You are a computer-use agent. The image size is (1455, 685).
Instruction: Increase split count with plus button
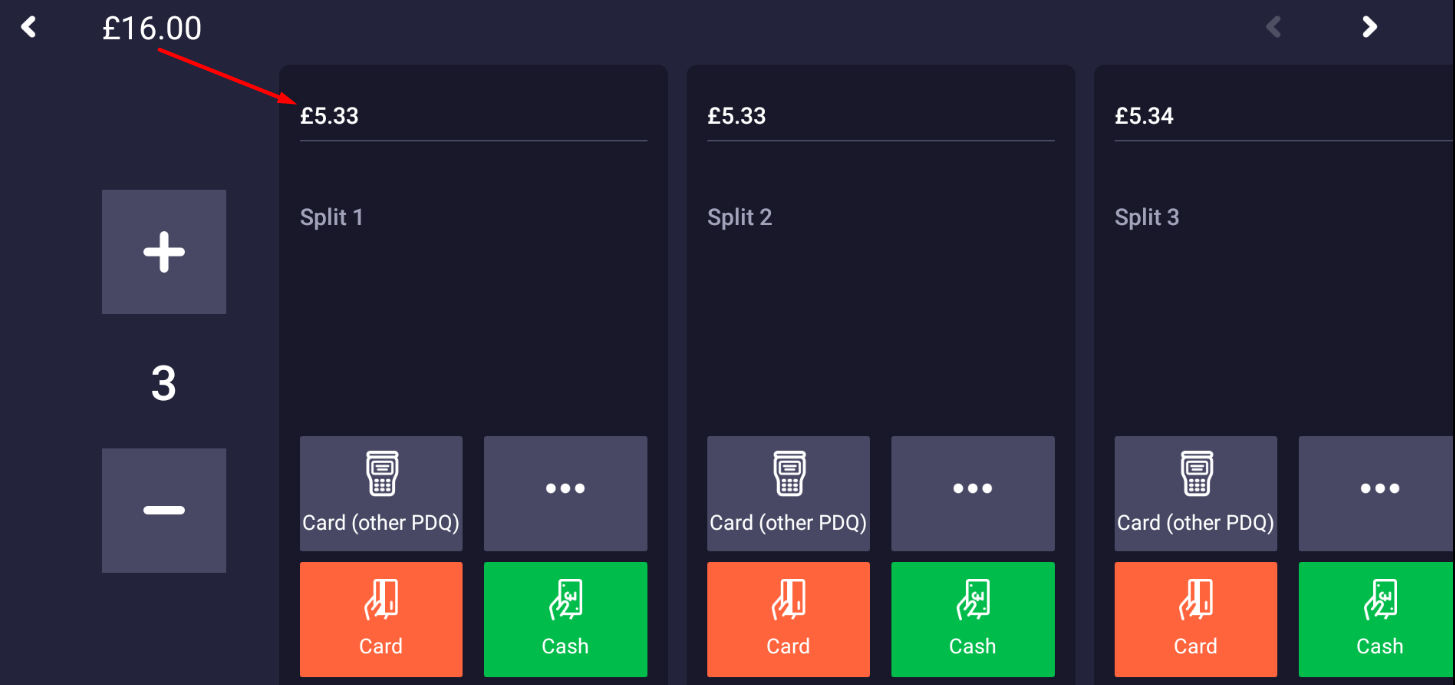click(x=164, y=252)
